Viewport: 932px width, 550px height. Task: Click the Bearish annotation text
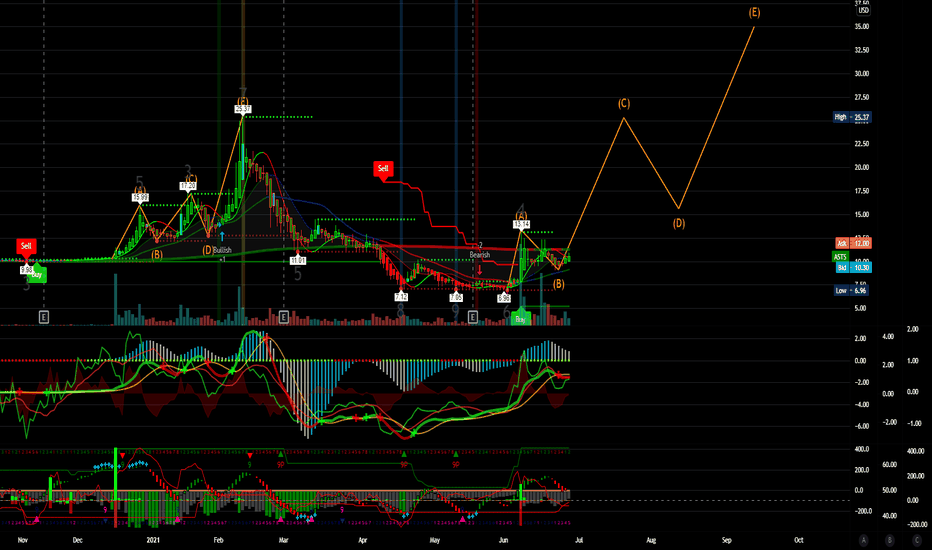480,254
